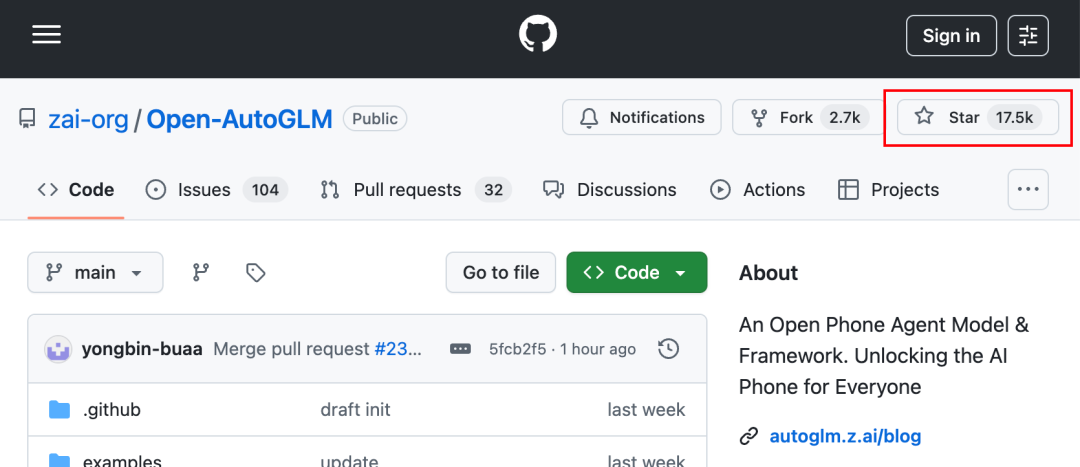
Task: Show more tabs via the ellipsis button
Action: [x=1028, y=189]
